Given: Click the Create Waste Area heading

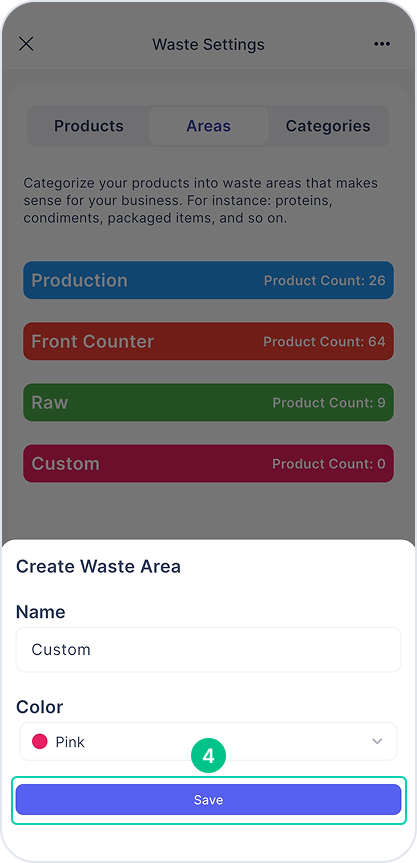Looking at the screenshot, I should (98, 566).
